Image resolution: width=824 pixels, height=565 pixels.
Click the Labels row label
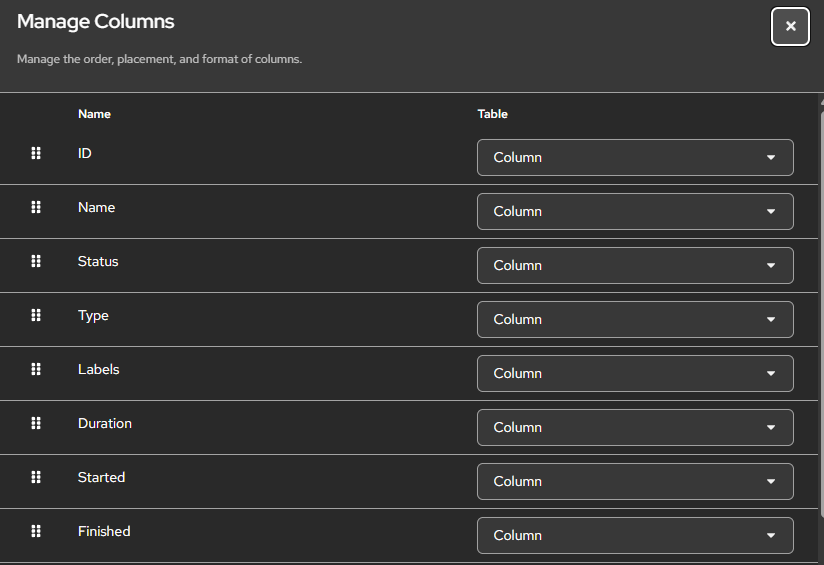pos(98,369)
